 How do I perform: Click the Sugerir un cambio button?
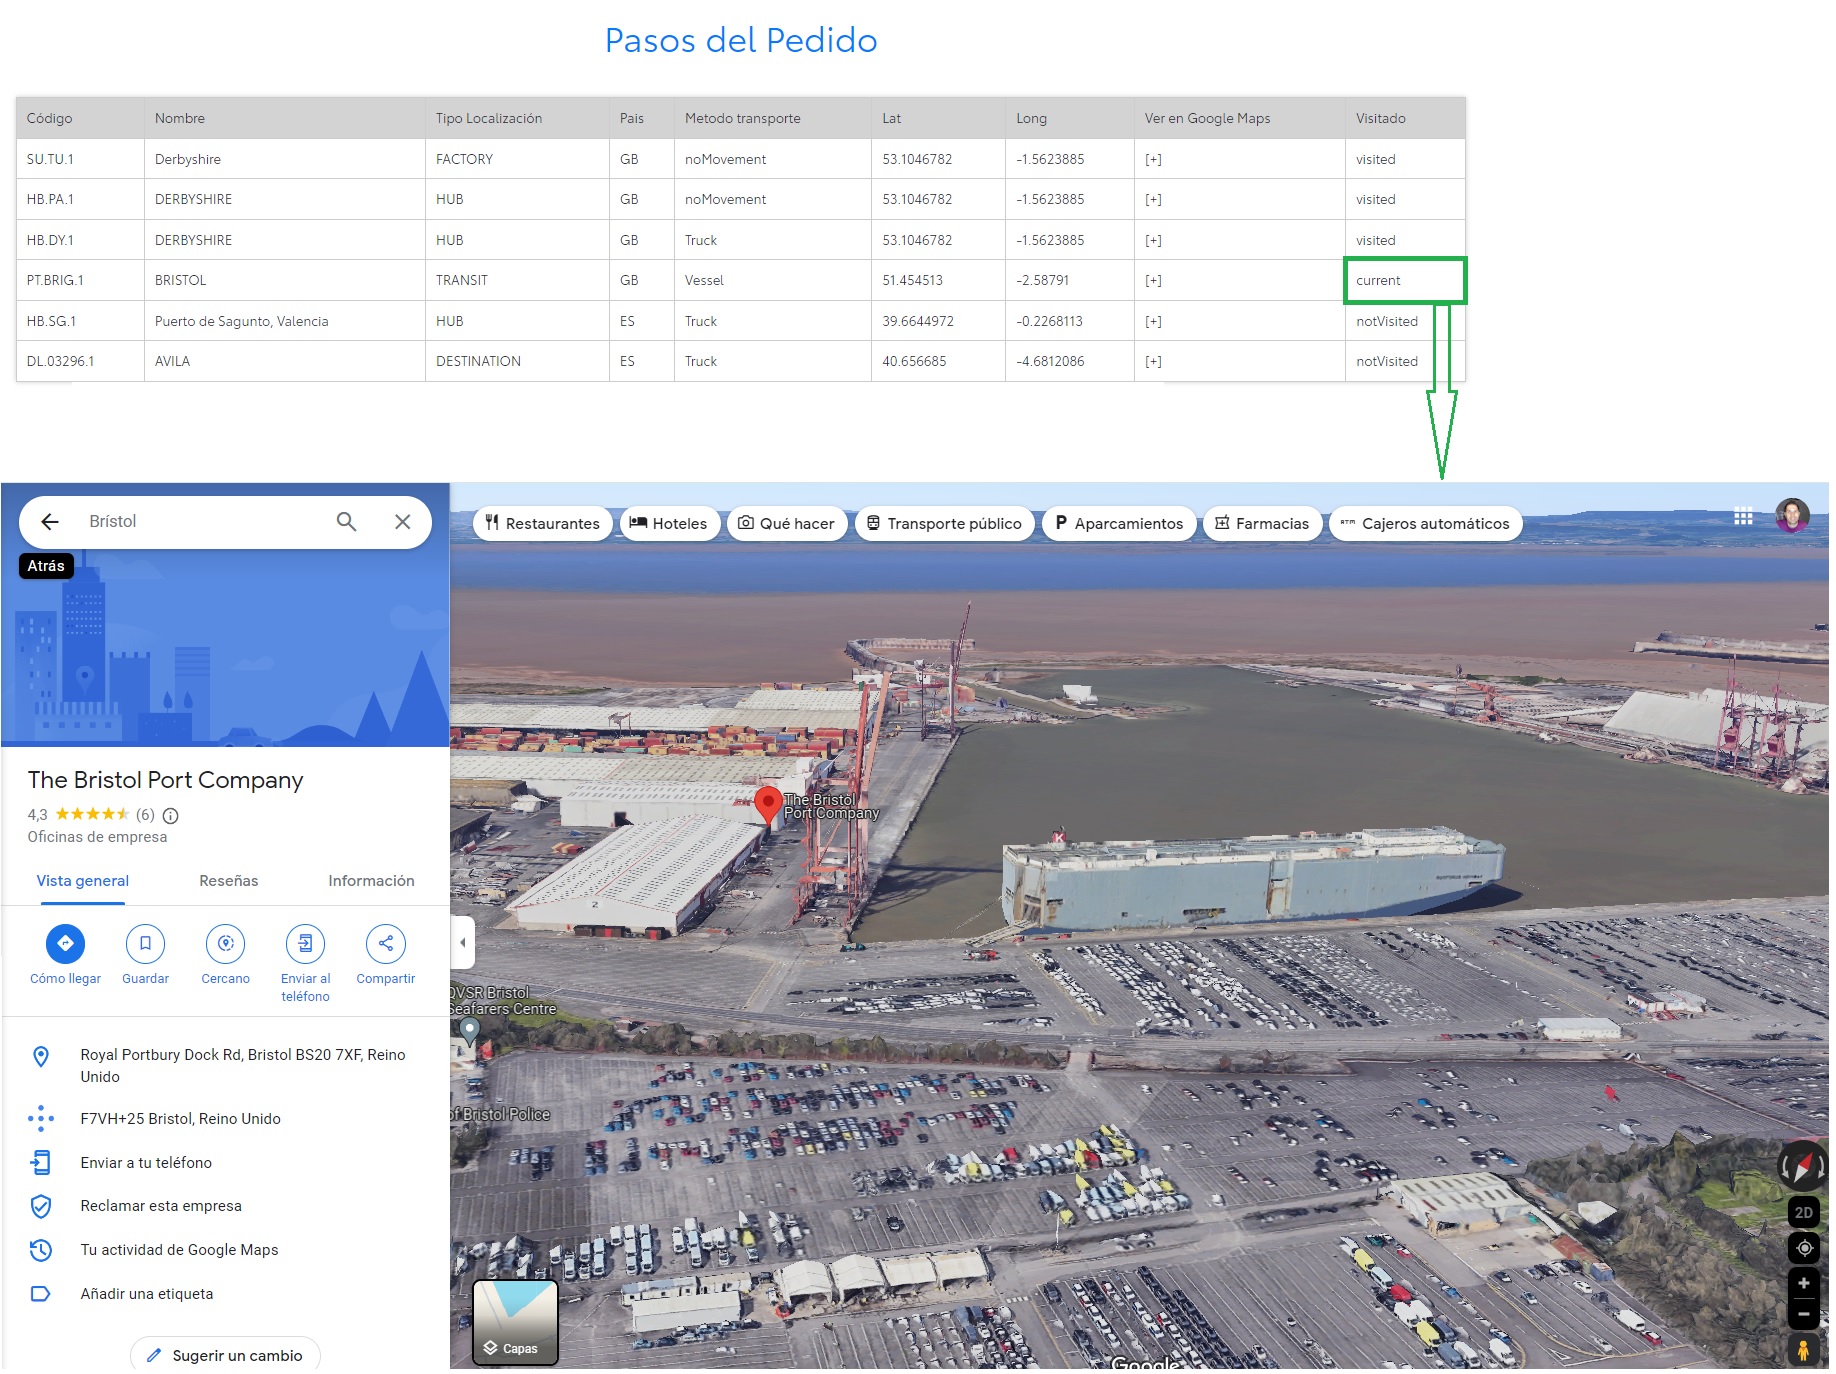click(x=225, y=1356)
